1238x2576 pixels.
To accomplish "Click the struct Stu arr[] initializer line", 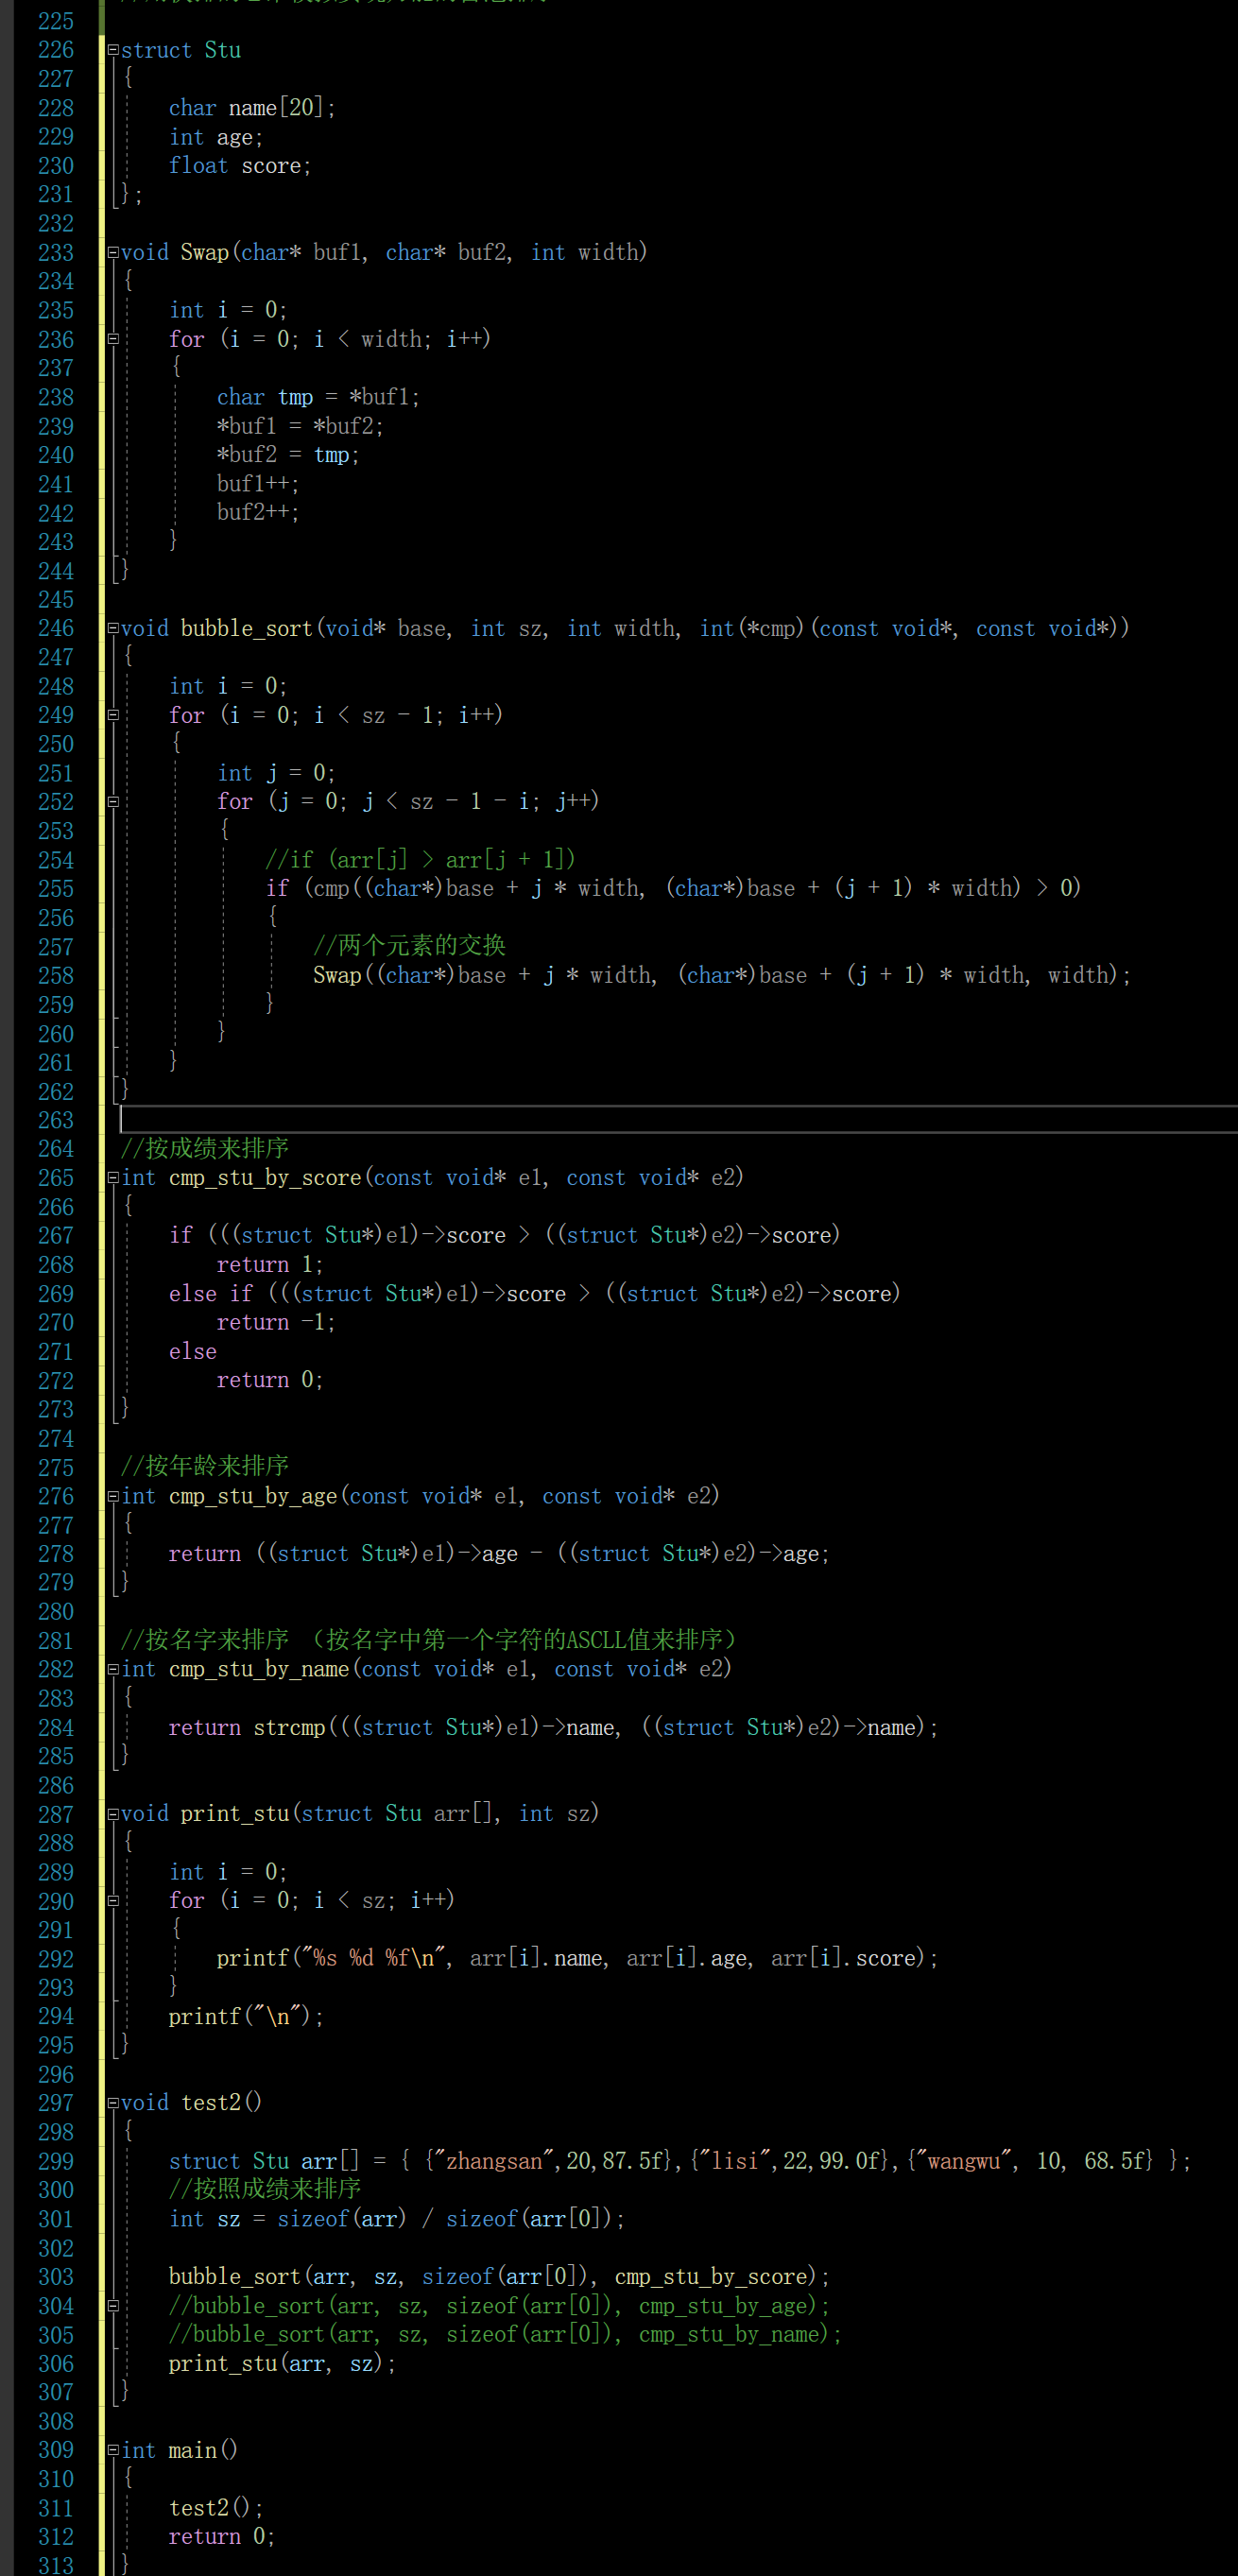I will (680, 2161).
